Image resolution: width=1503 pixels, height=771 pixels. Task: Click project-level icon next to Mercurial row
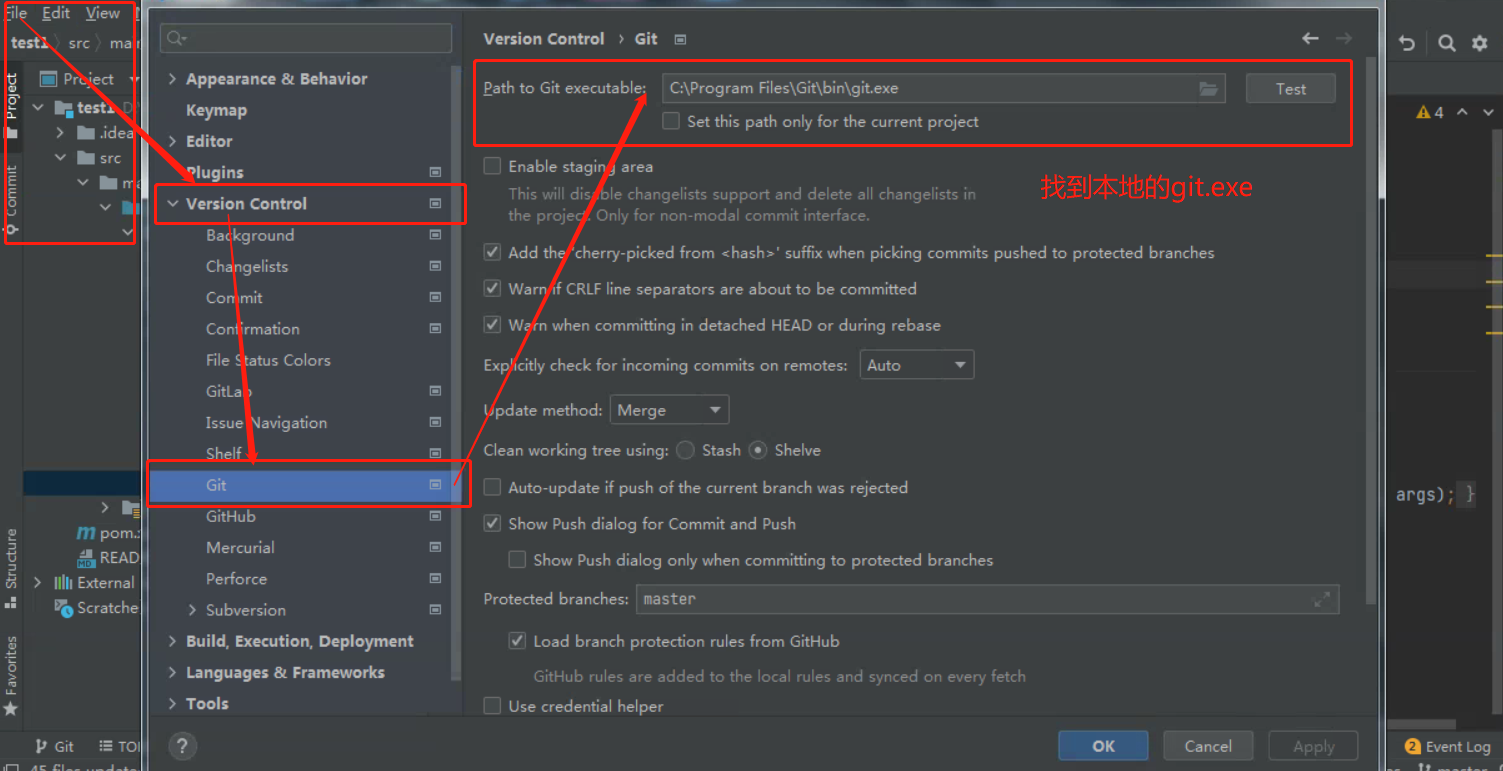click(x=435, y=547)
